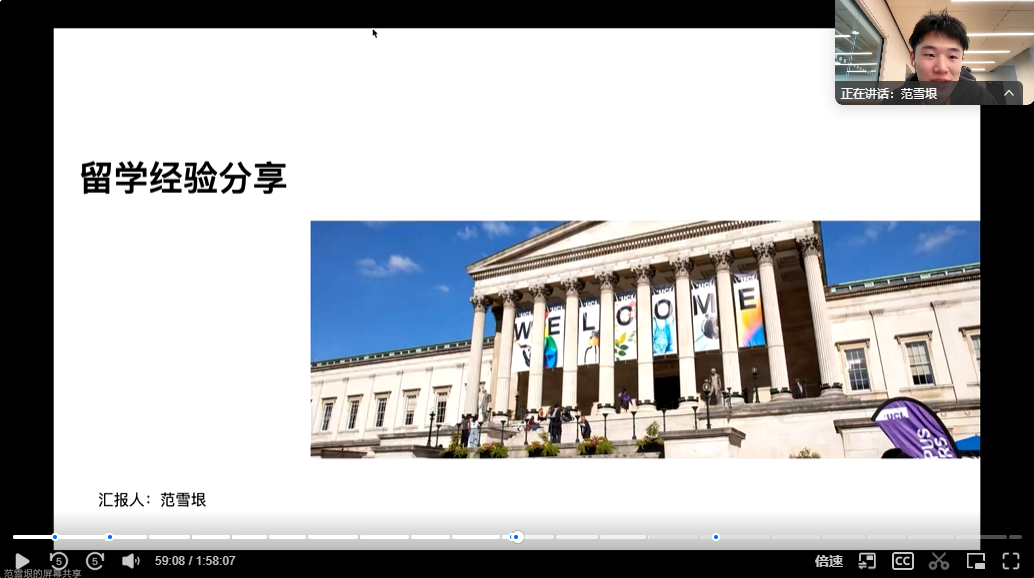Mute the volume speaker icon
The height and width of the screenshot is (578, 1034).
(x=130, y=561)
